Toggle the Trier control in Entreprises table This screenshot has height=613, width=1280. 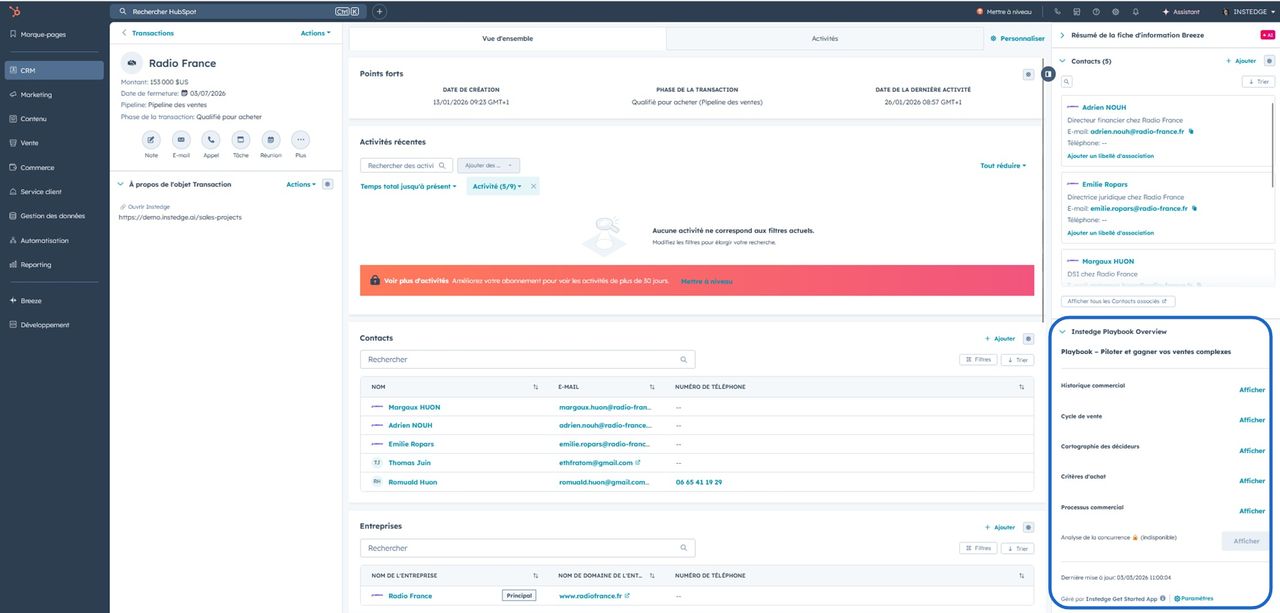(1017, 548)
